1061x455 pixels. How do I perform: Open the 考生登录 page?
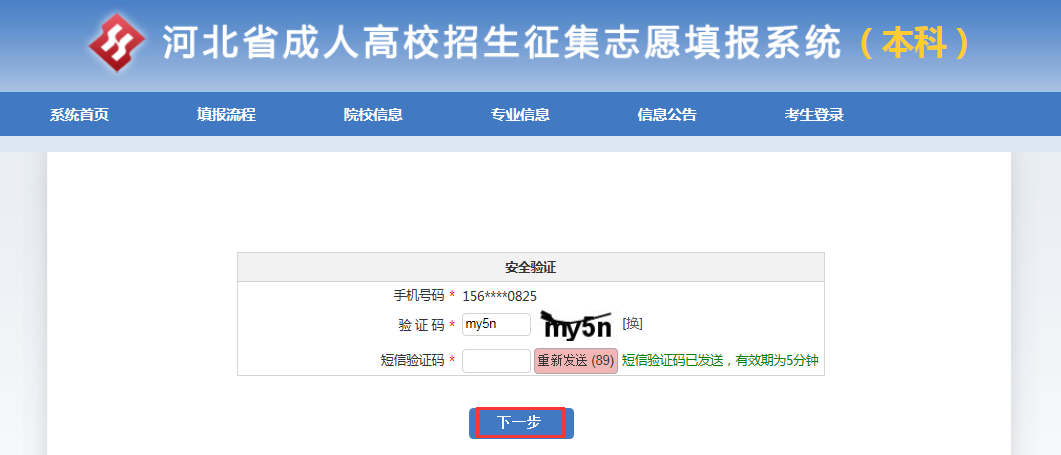(814, 115)
